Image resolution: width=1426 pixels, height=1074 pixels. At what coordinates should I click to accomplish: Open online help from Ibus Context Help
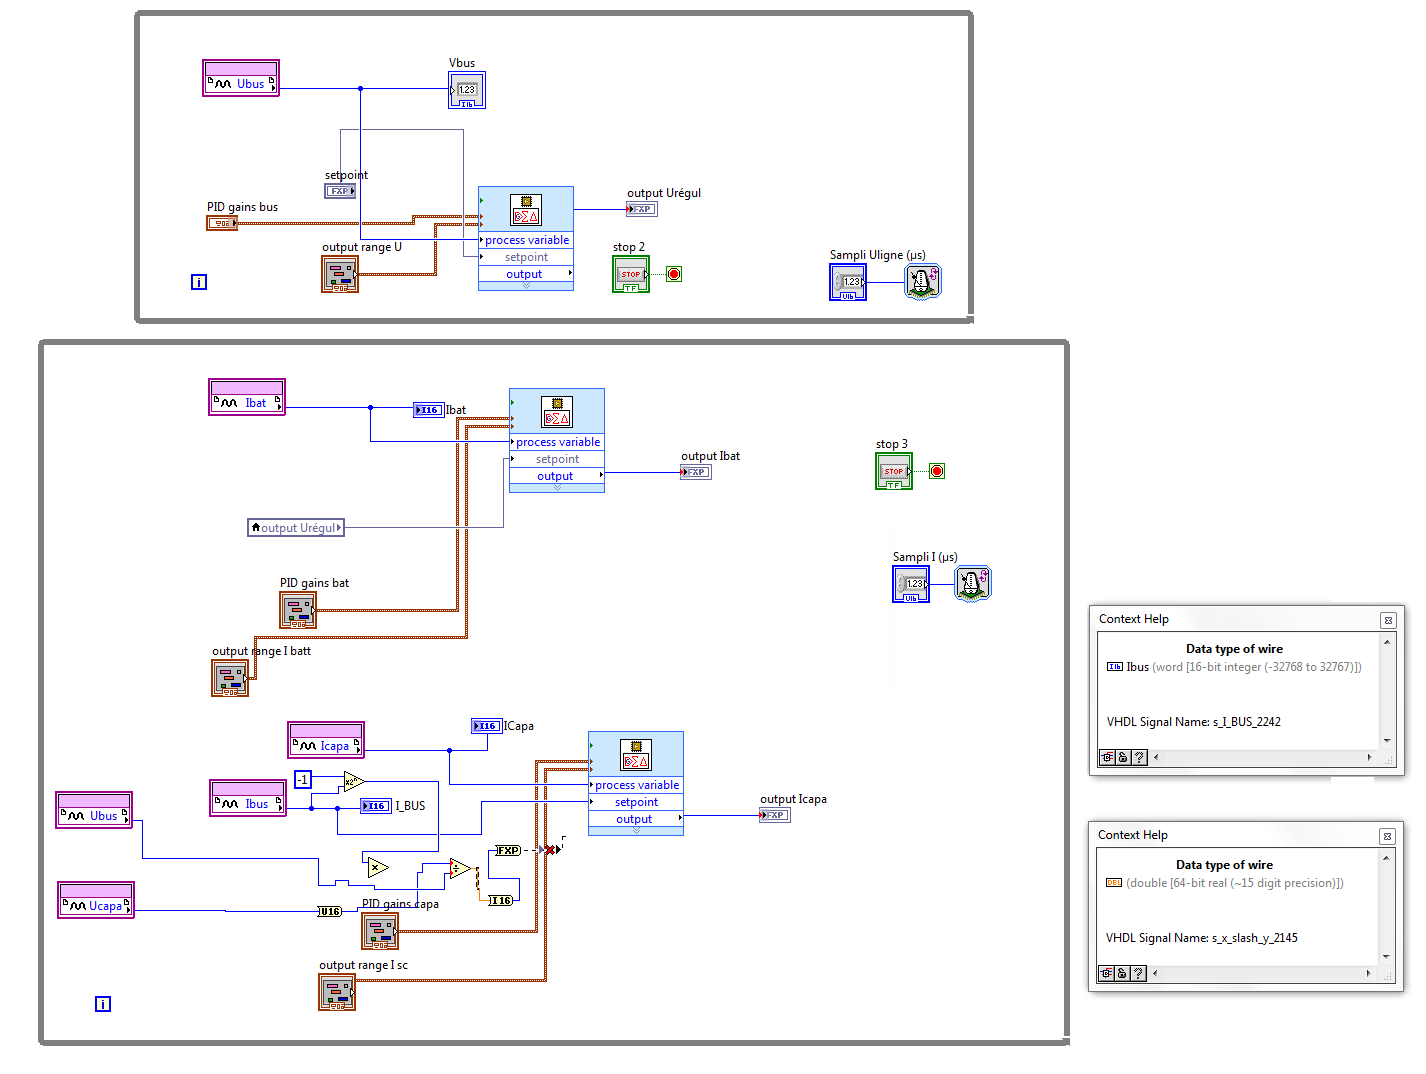[1139, 758]
